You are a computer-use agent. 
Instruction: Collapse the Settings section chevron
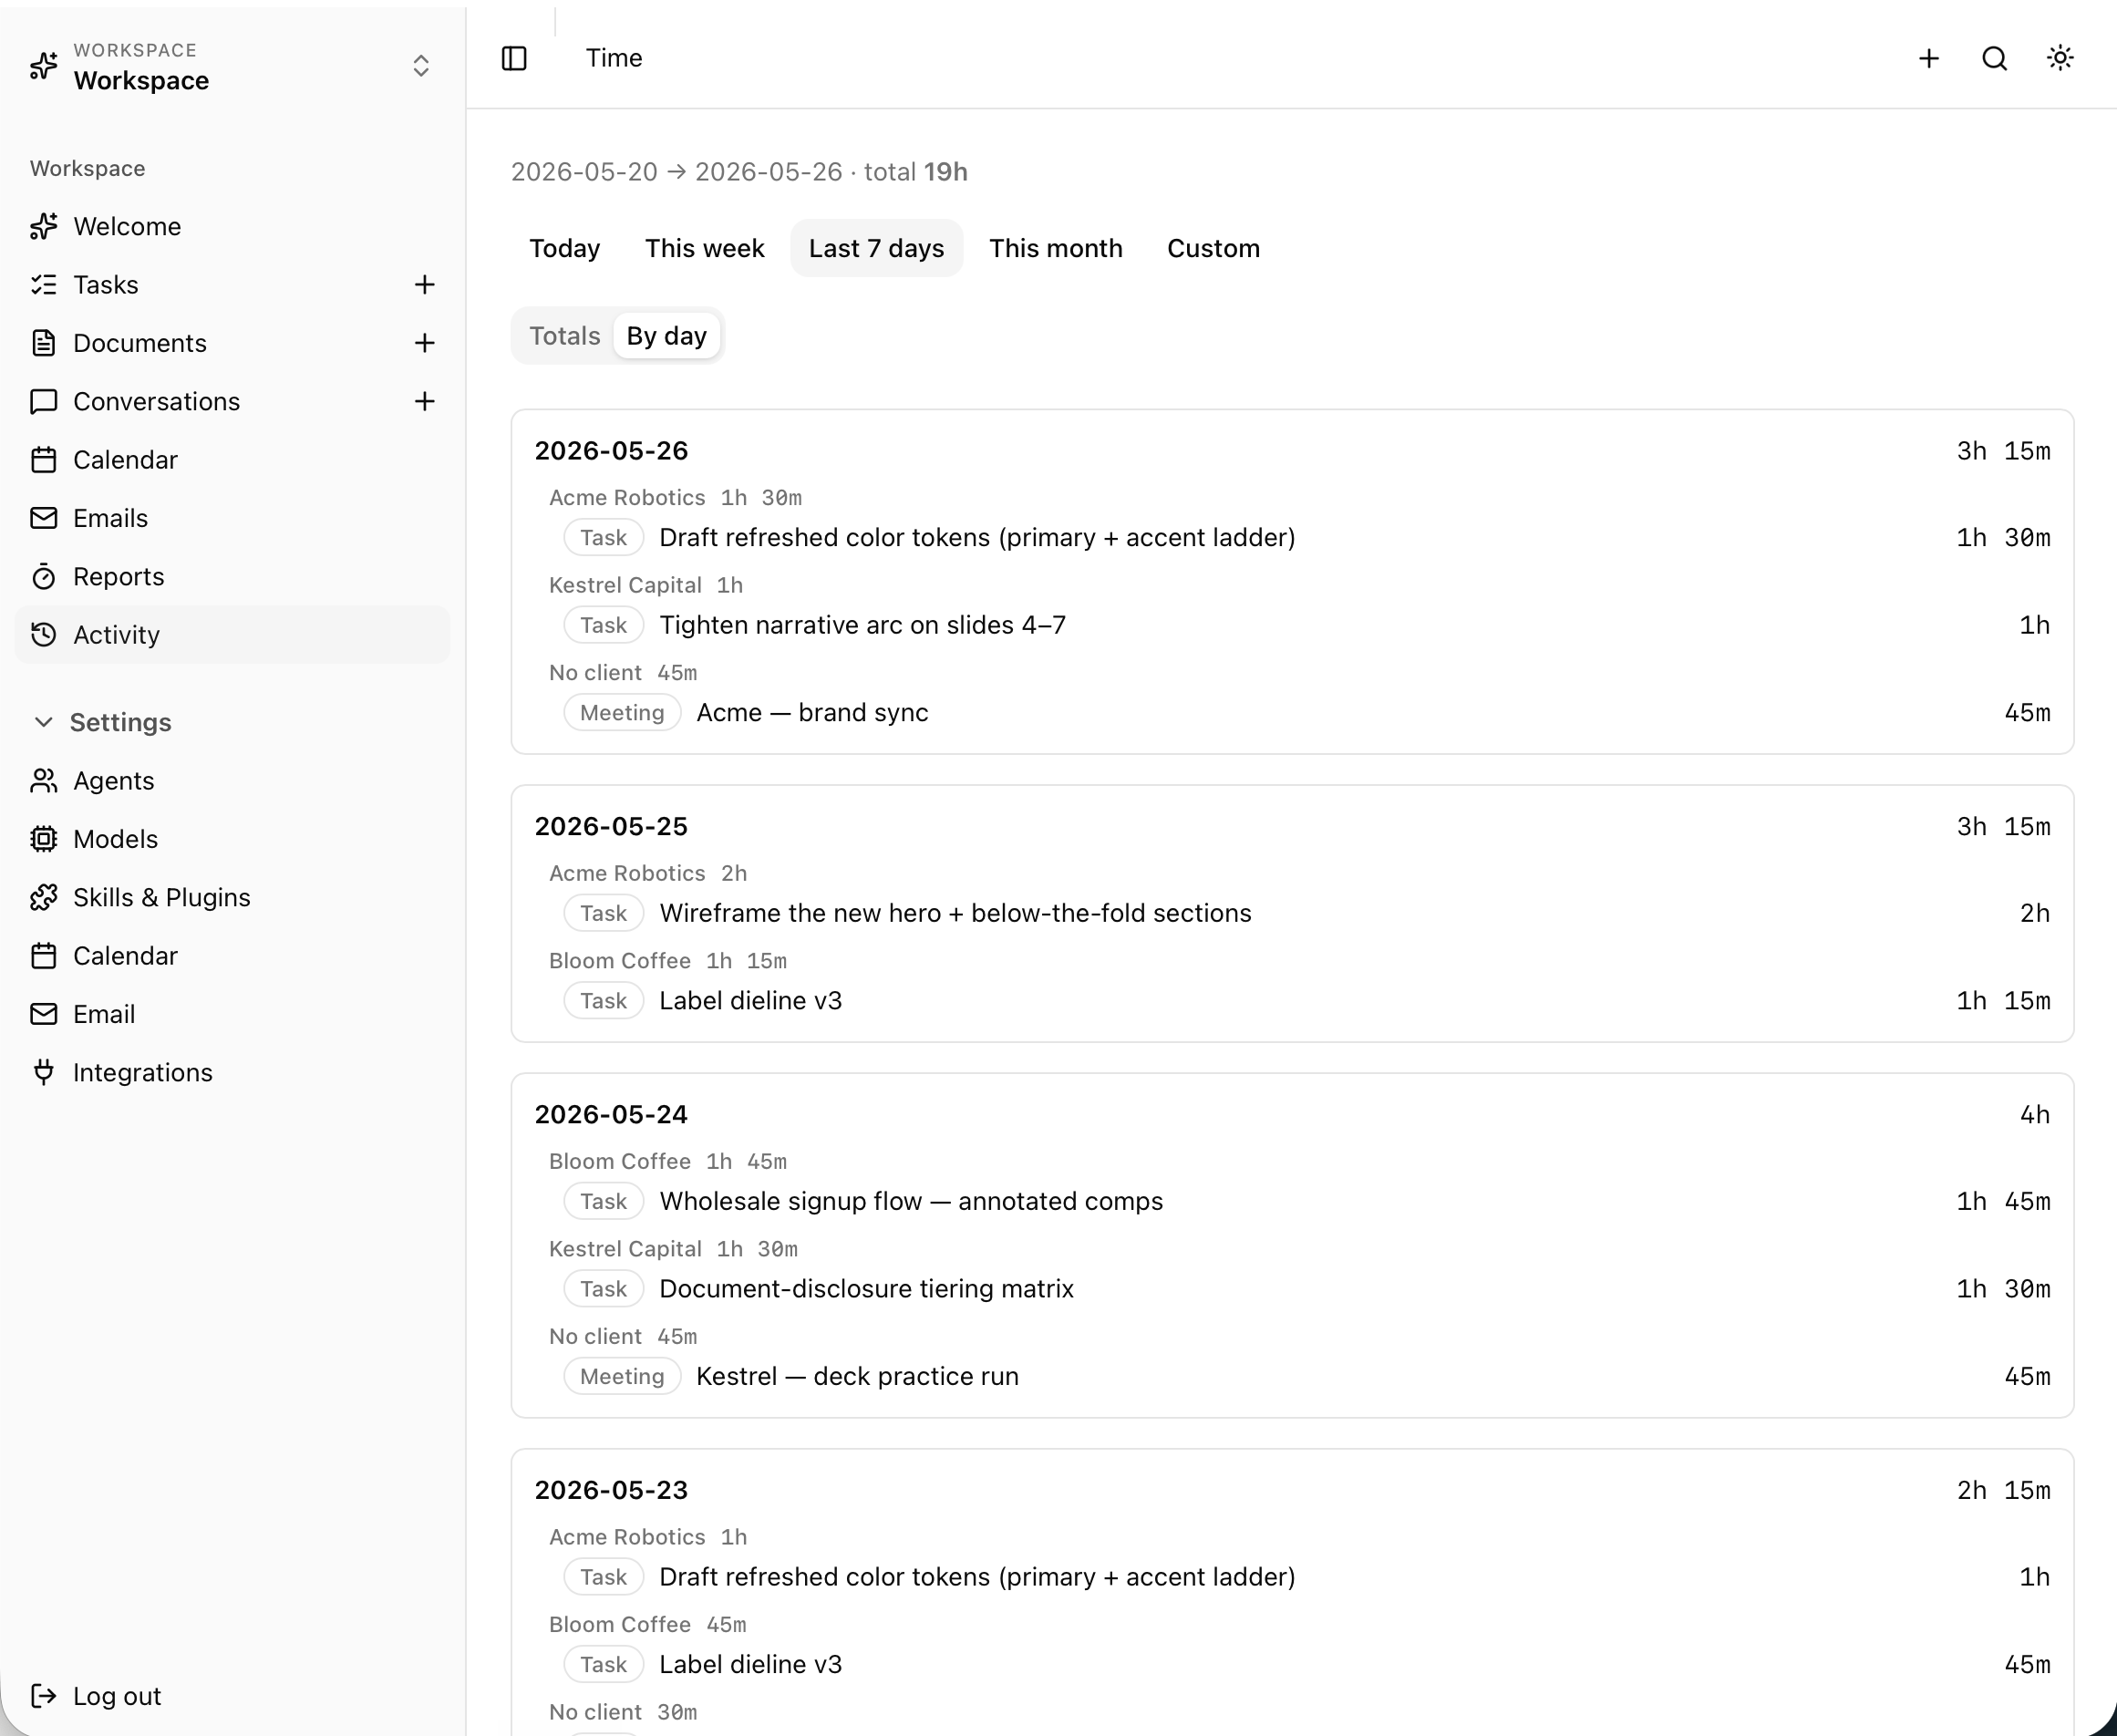click(x=43, y=722)
